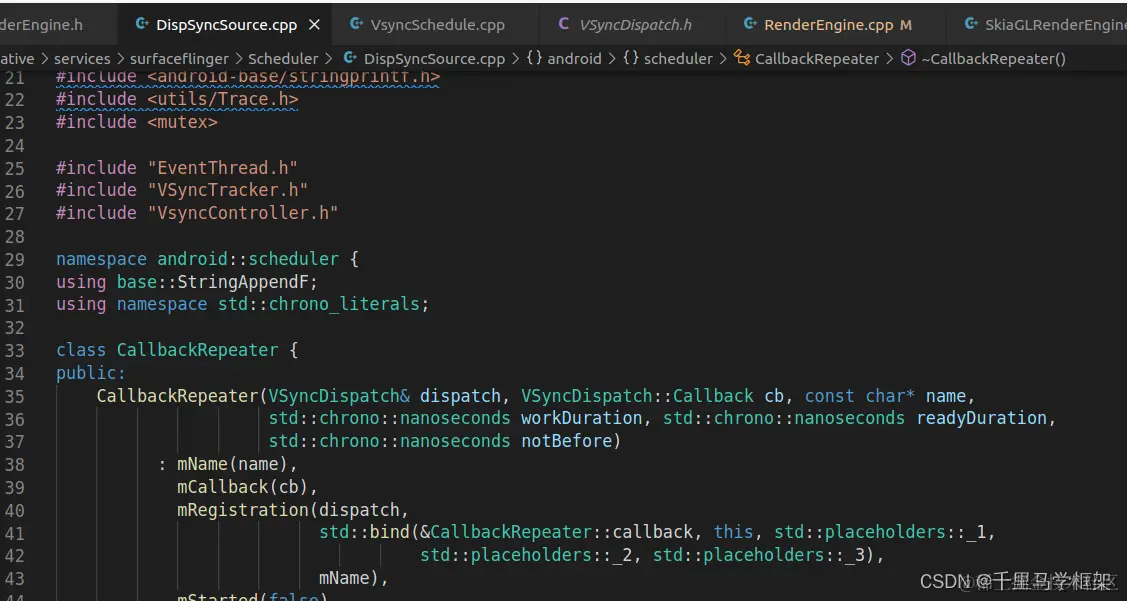The image size is (1127, 601).
Task: Select the DispSyncSource.cpp tab
Action: coord(226,24)
